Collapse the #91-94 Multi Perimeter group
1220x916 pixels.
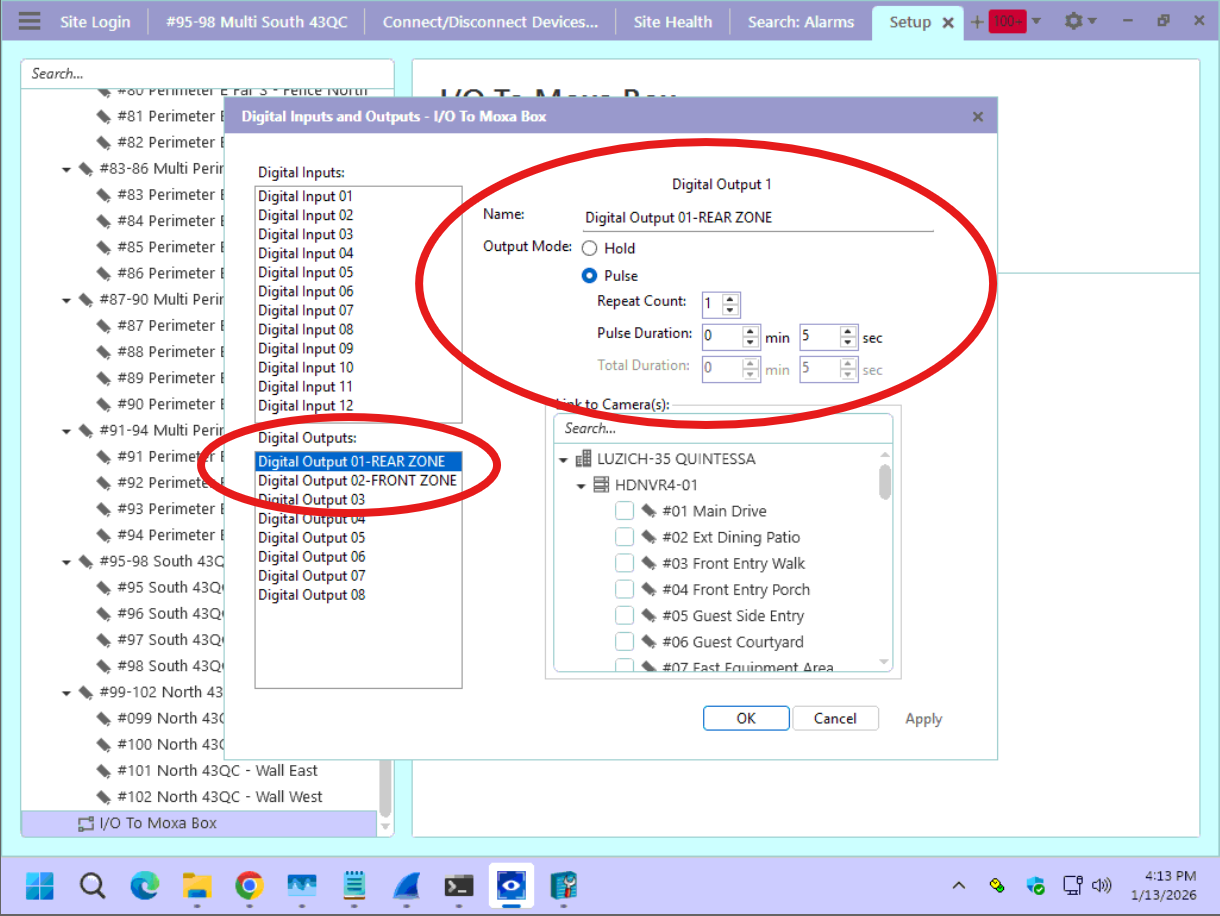tap(67, 431)
